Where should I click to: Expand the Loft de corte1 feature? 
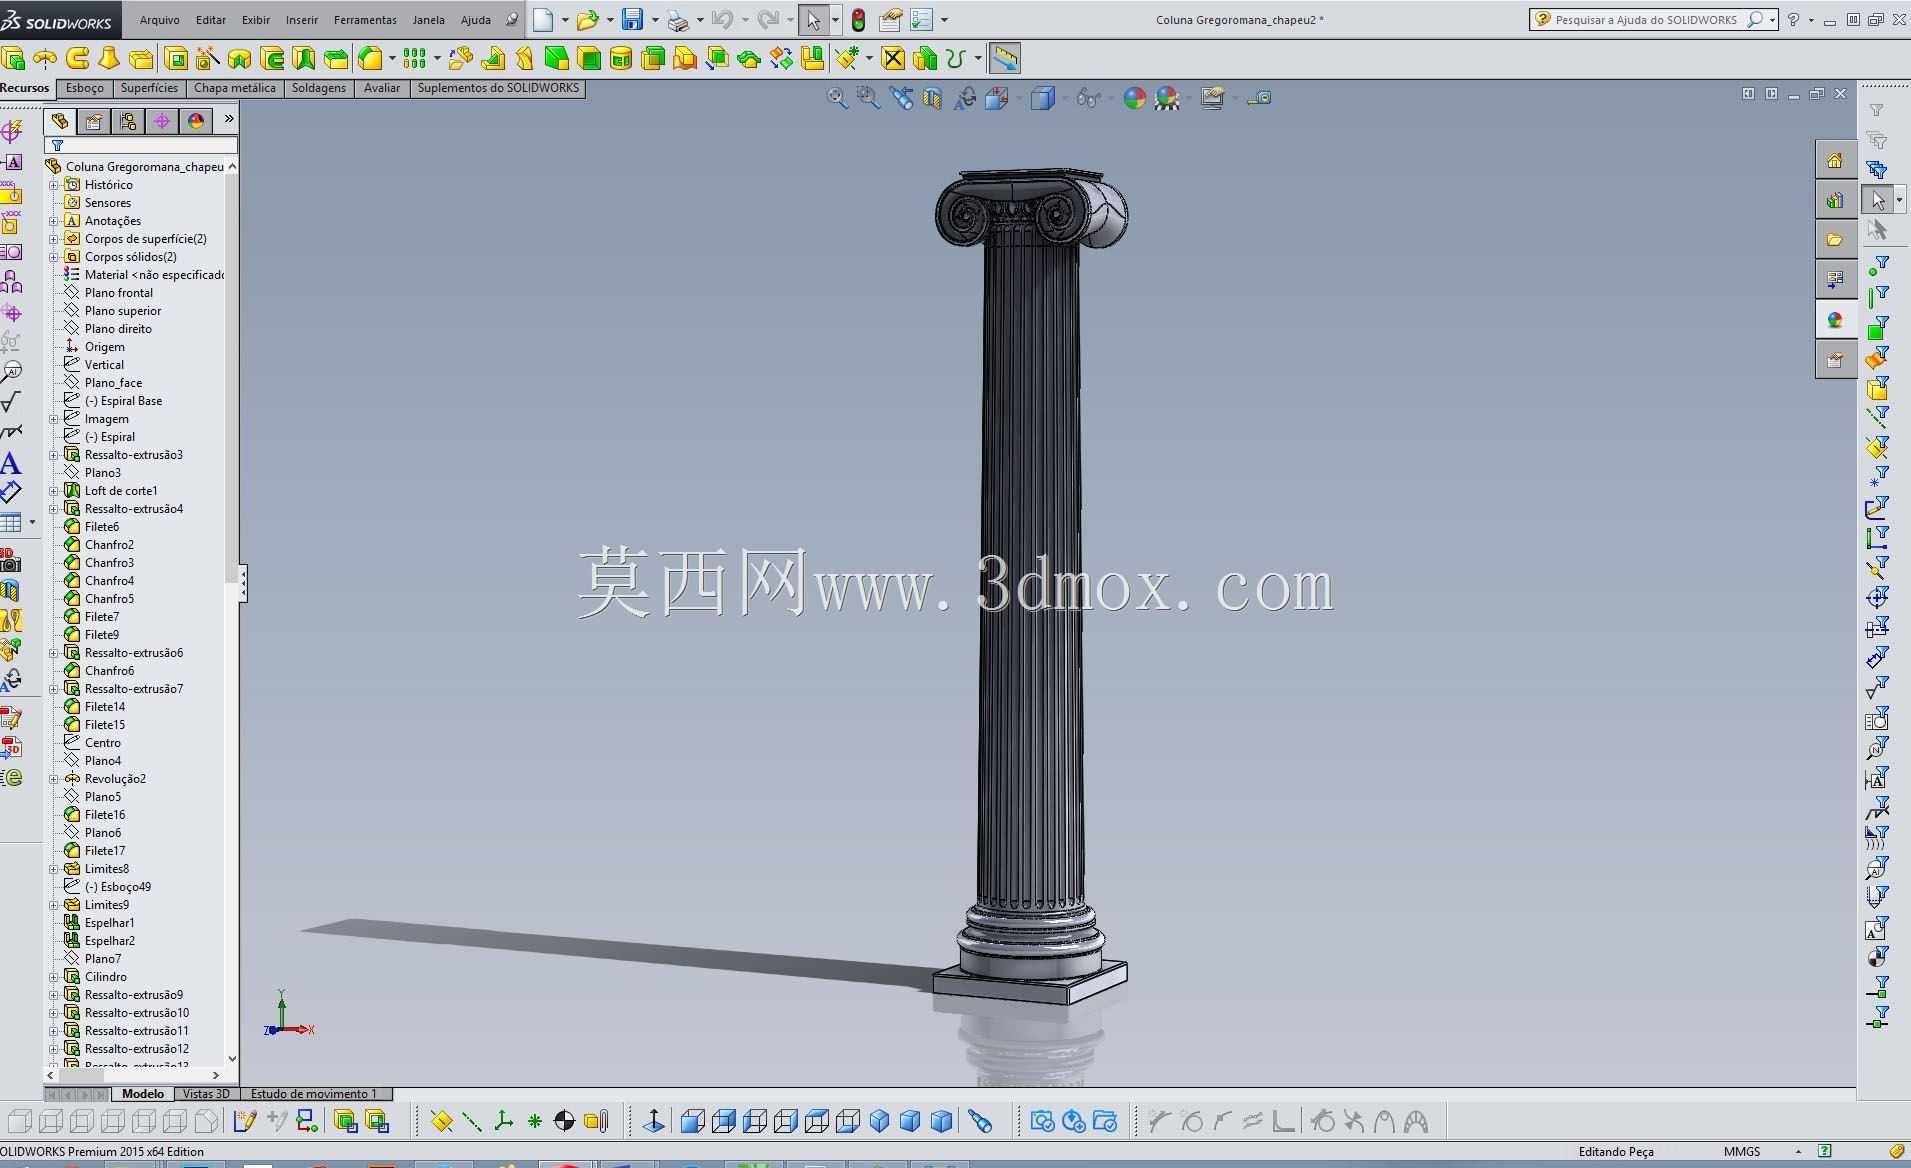54,491
